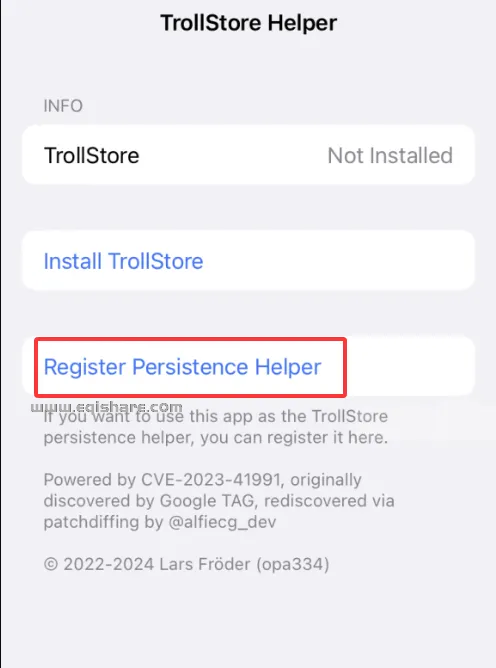This screenshot has height=668, width=496.
Task: Click the 2022-2024 year range
Action: (x=109, y=564)
